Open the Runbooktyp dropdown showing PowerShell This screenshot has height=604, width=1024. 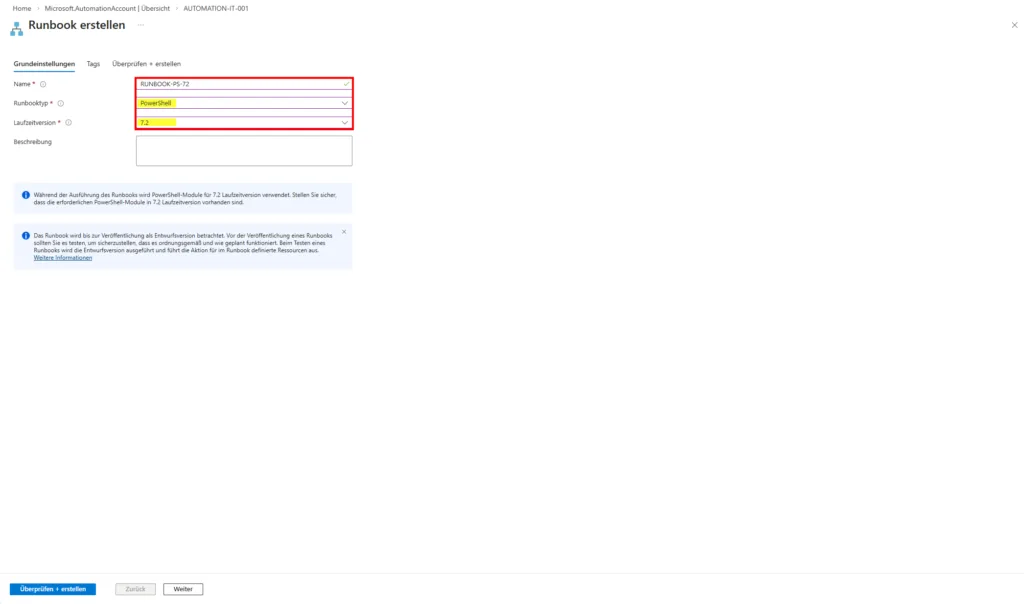click(x=244, y=103)
